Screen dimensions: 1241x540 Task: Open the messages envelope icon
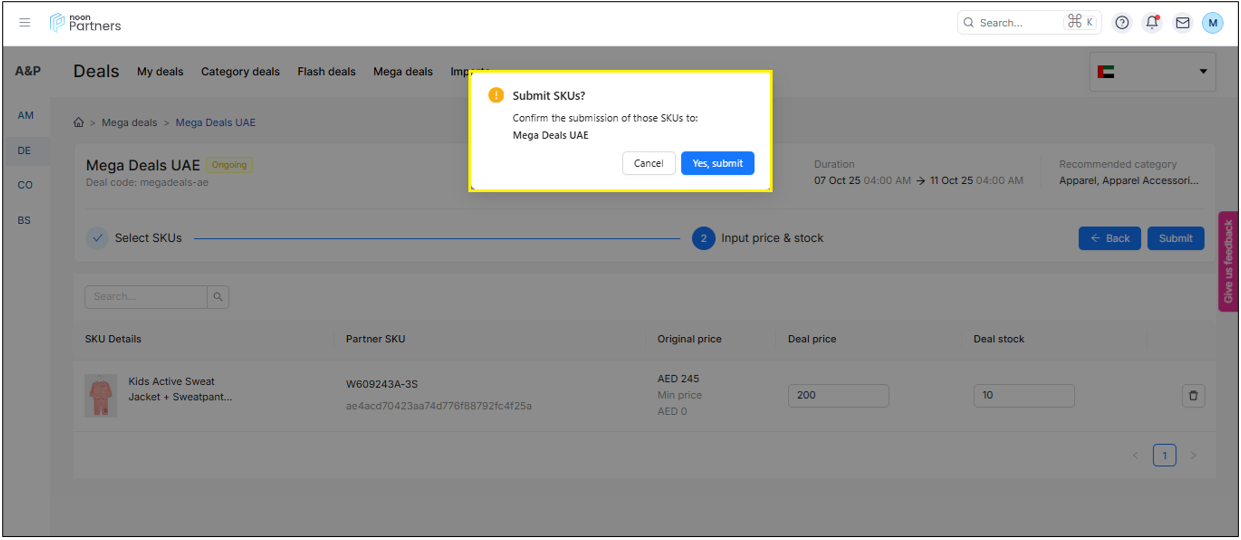(1182, 22)
